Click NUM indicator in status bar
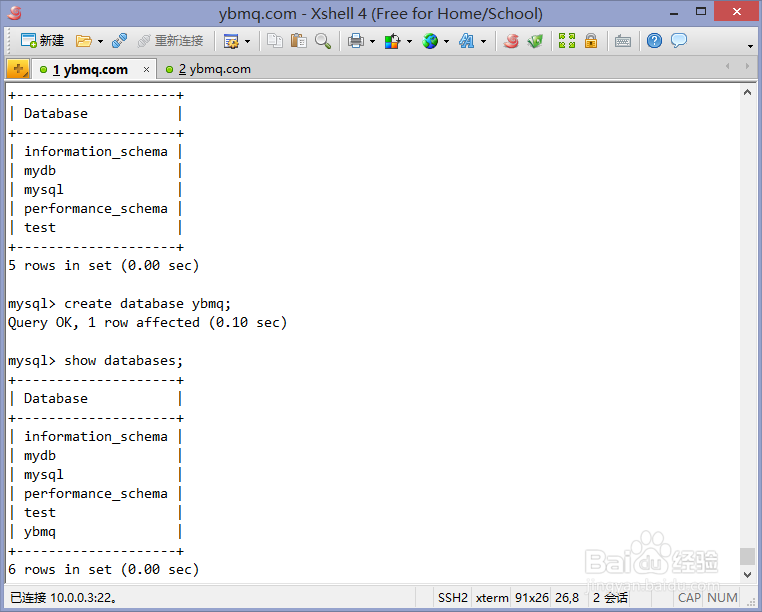 [x=722, y=597]
